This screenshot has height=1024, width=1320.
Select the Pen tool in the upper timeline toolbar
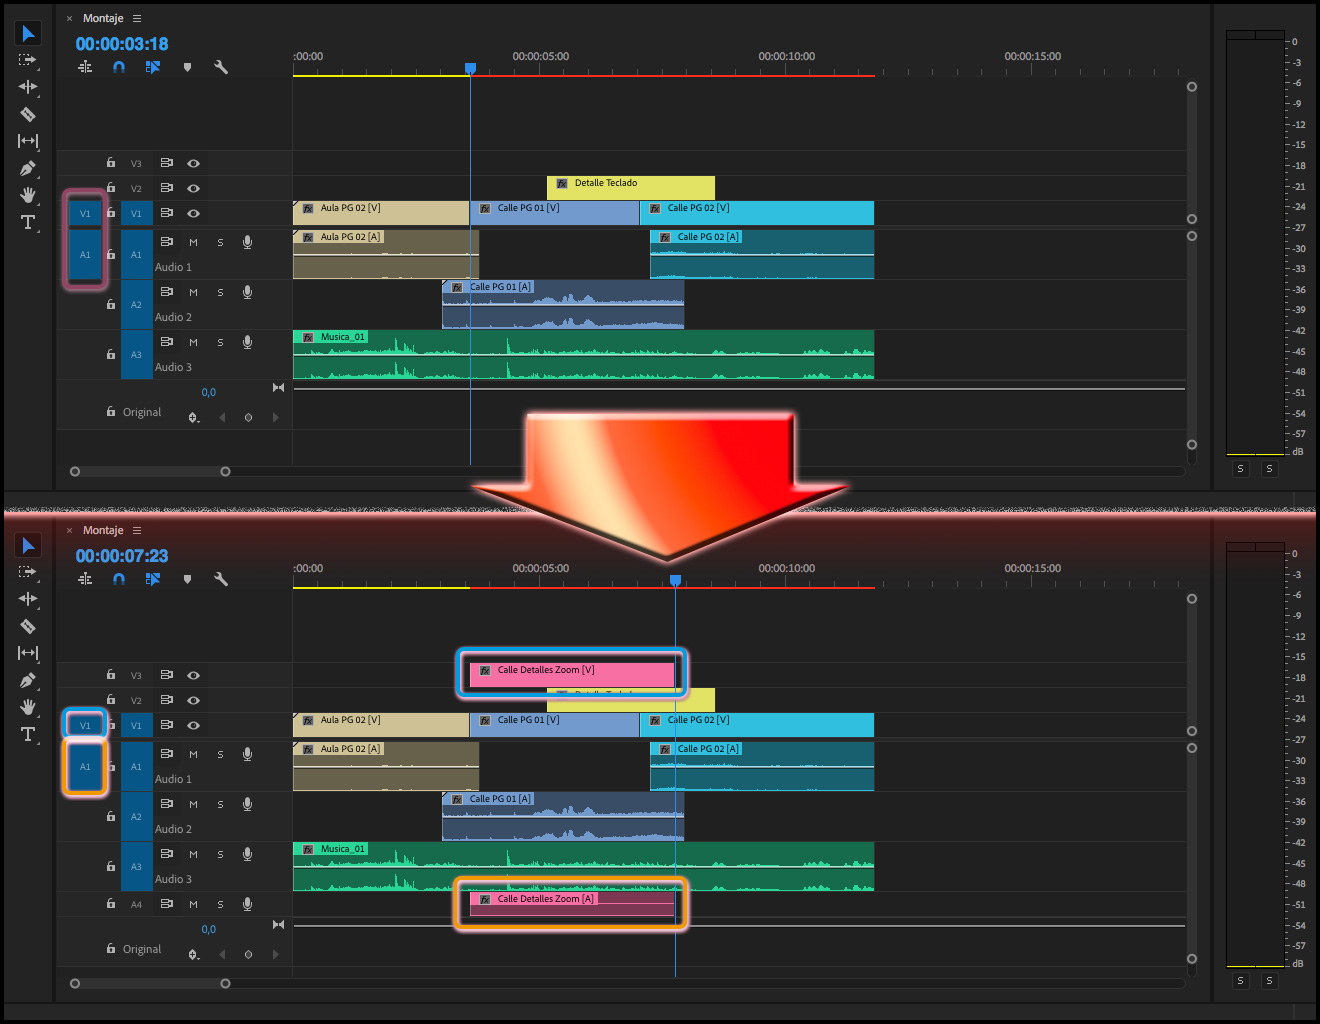pyautogui.click(x=28, y=168)
